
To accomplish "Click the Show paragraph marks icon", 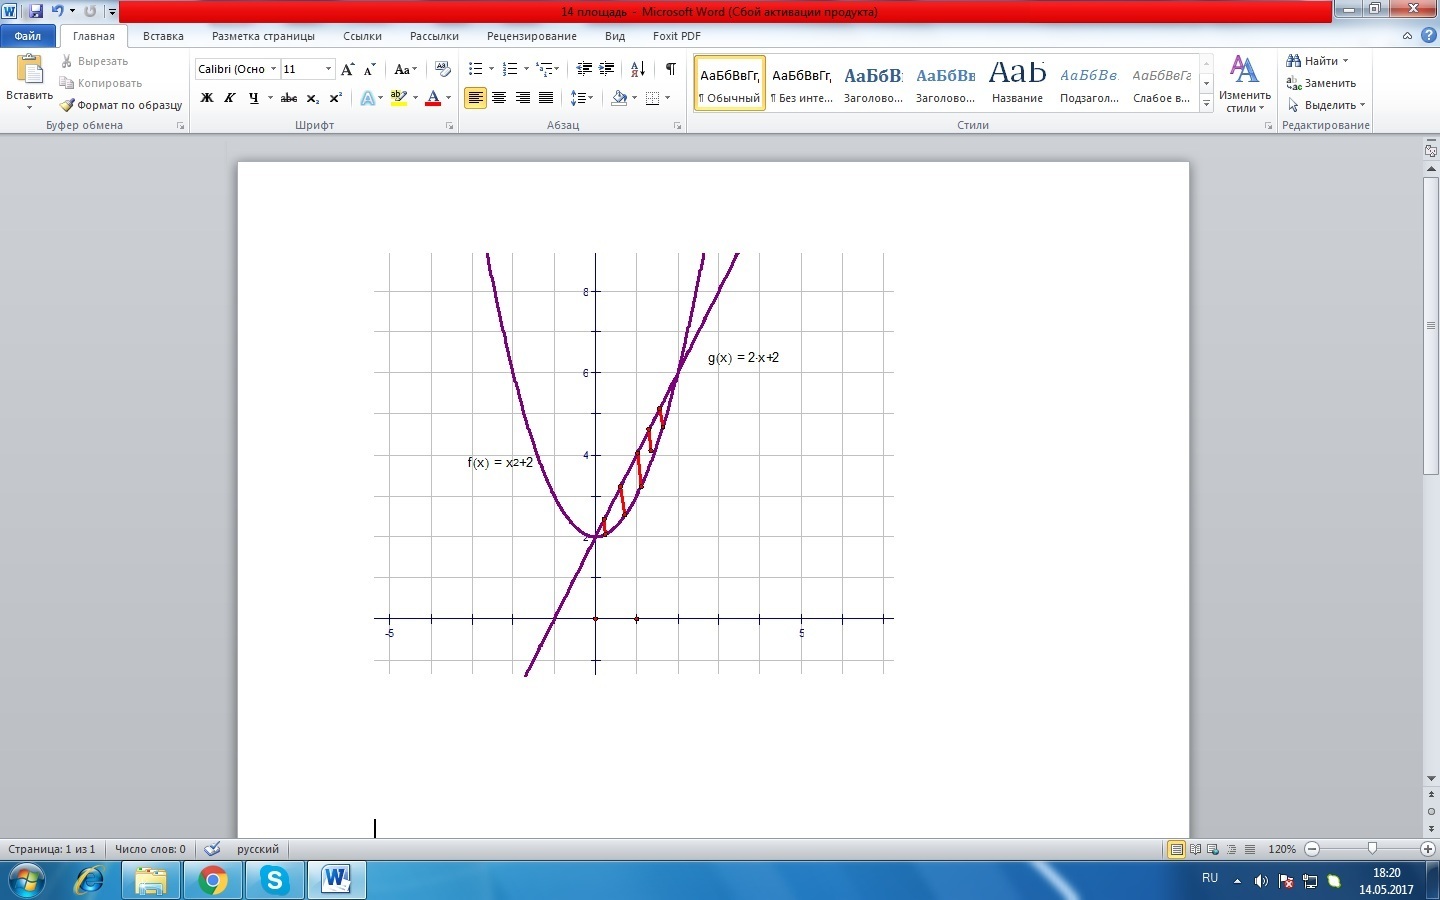I will pyautogui.click(x=670, y=69).
